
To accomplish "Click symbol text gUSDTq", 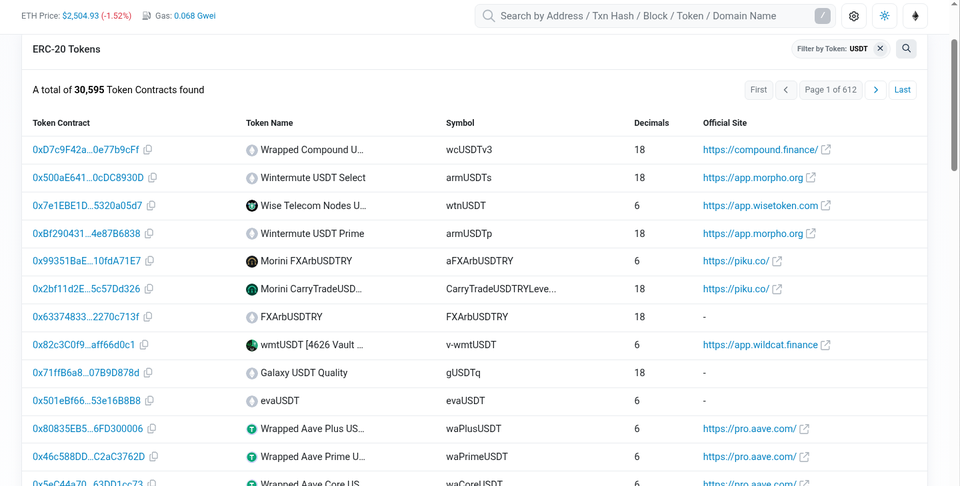I will pyautogui.click(x=463, y=373).
